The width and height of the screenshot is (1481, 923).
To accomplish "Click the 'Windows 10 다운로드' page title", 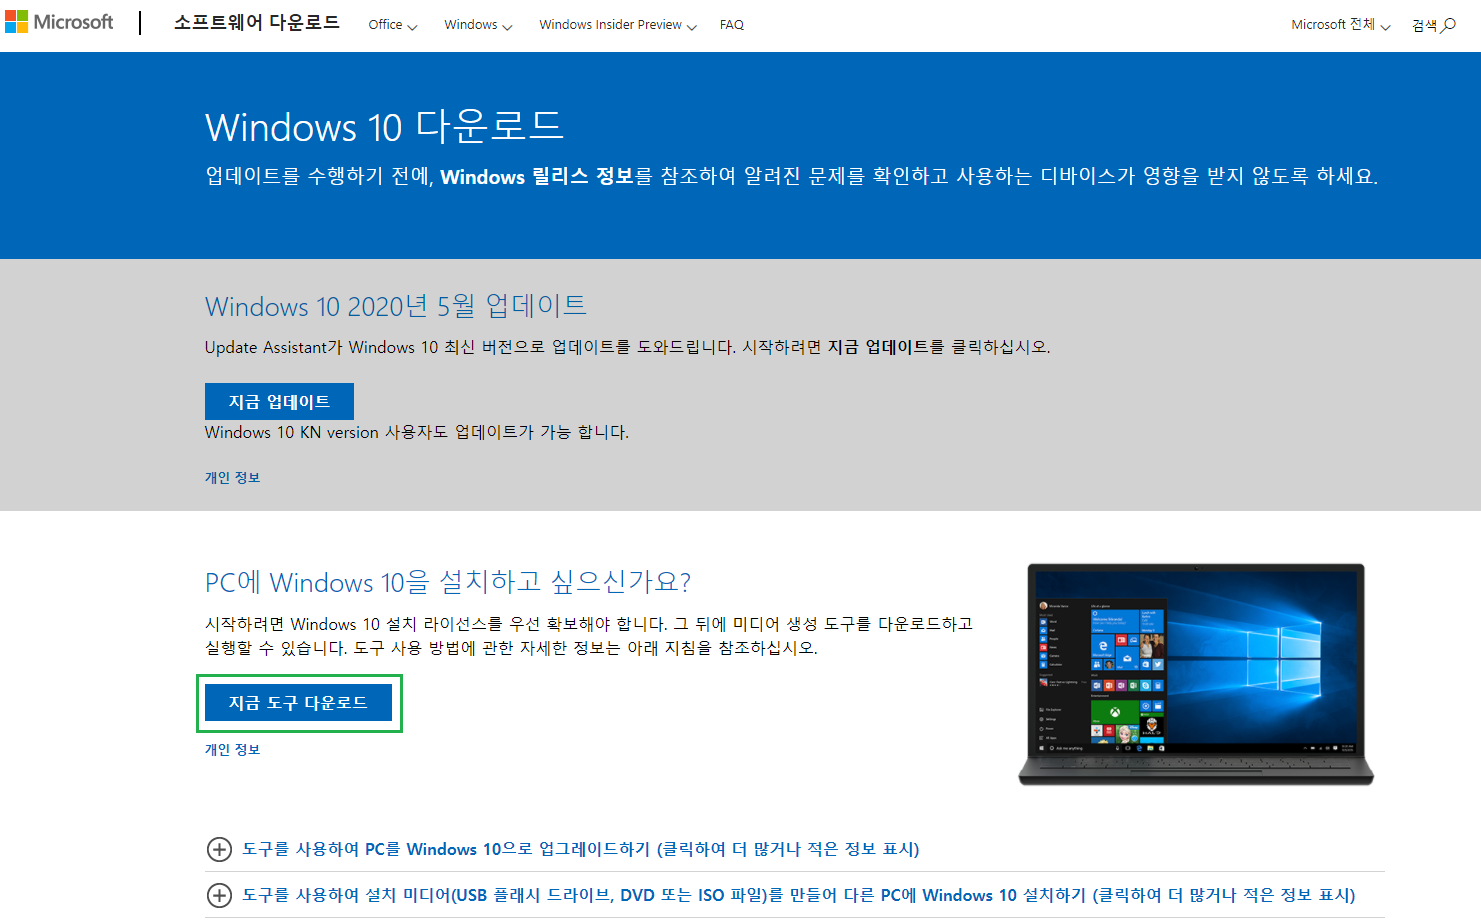I will pos(385,127).
